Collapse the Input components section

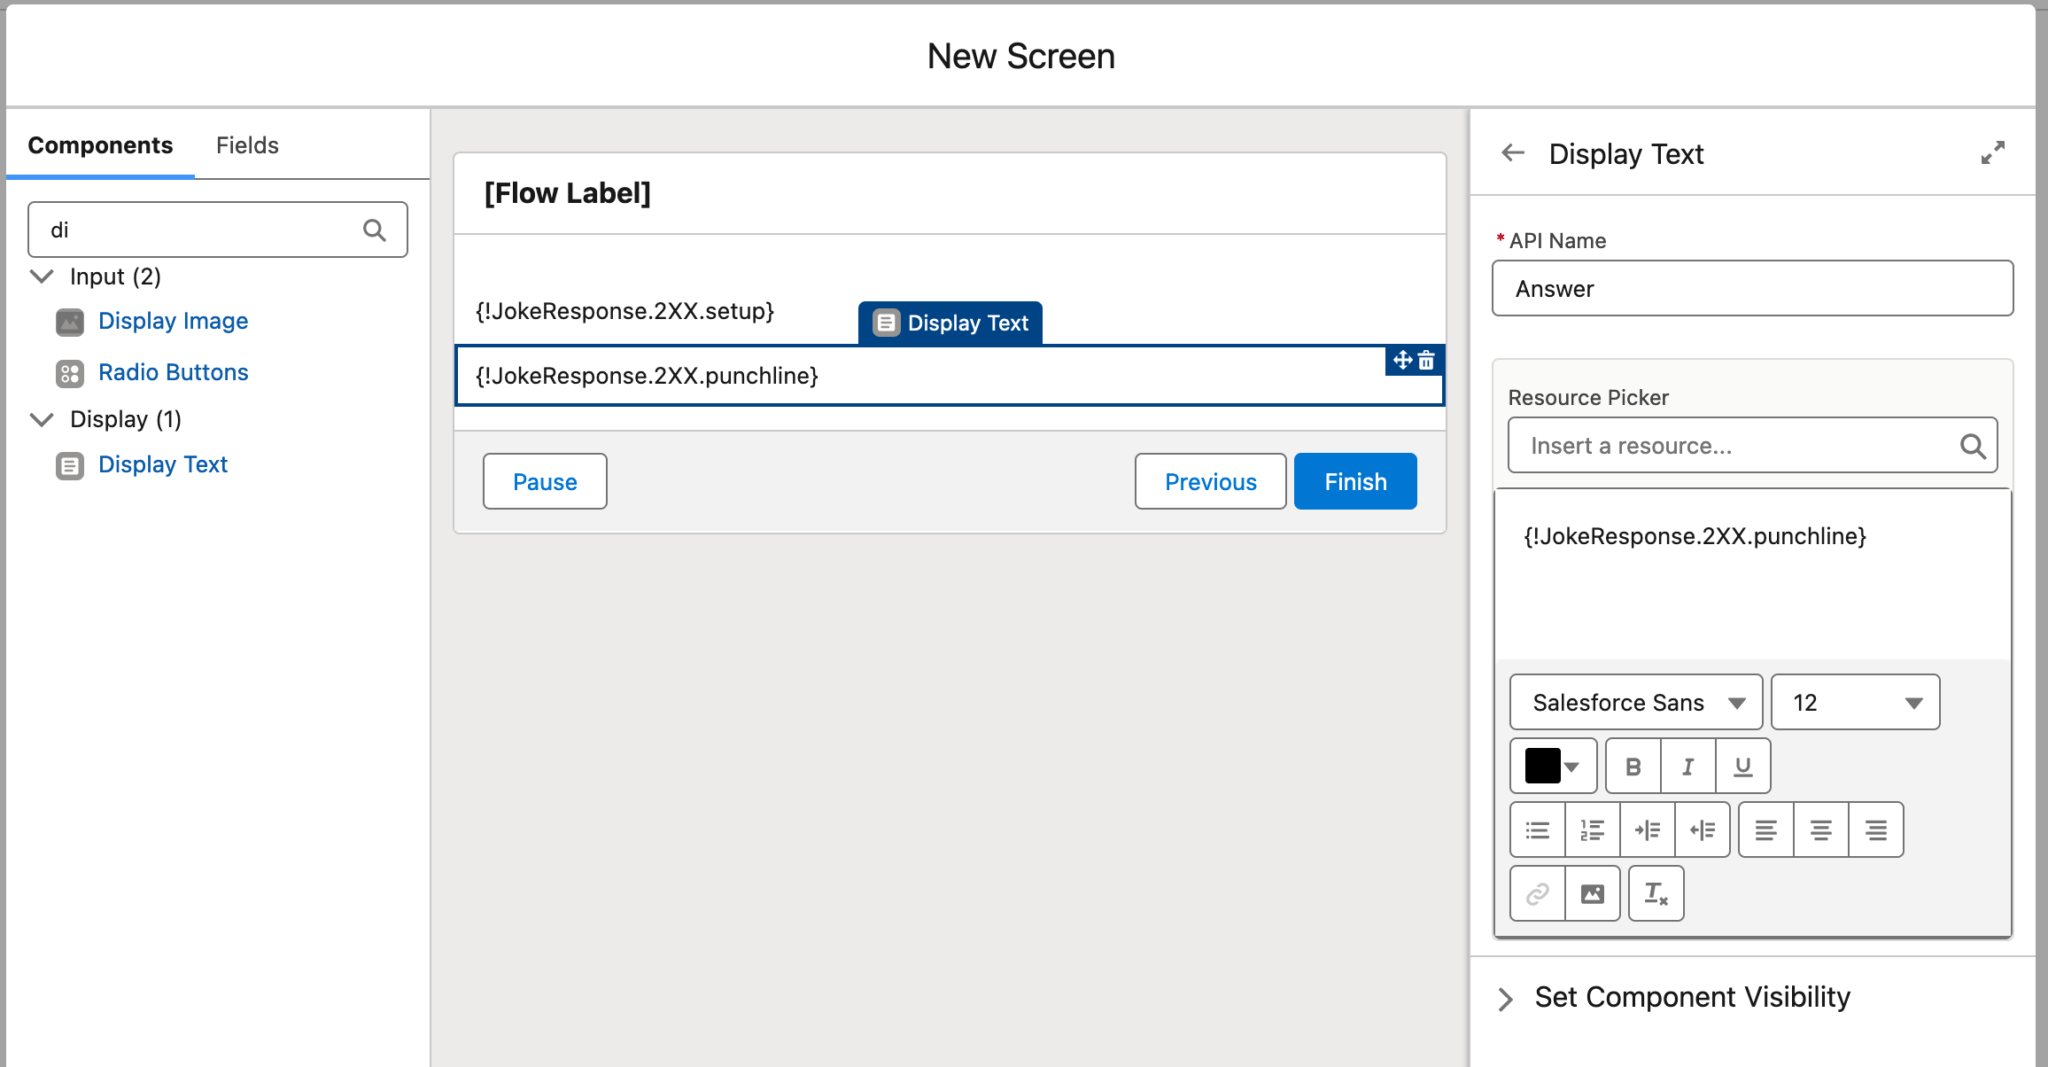pos(41,276)
